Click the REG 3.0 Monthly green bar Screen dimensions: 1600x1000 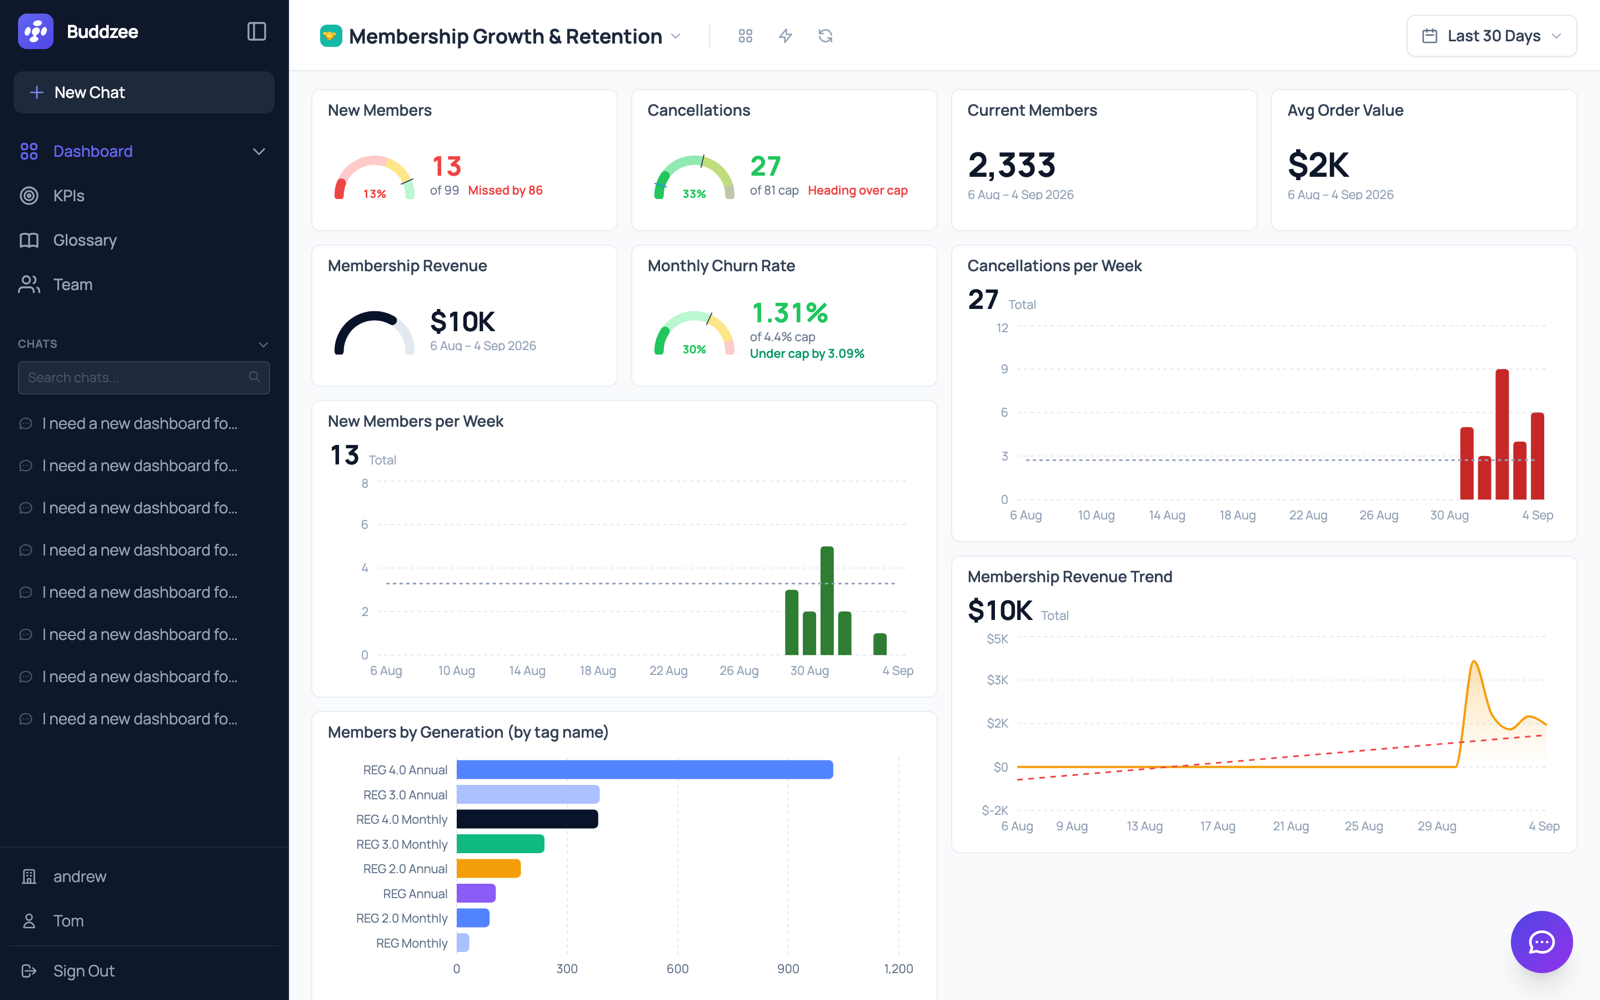tap(500, 844)
